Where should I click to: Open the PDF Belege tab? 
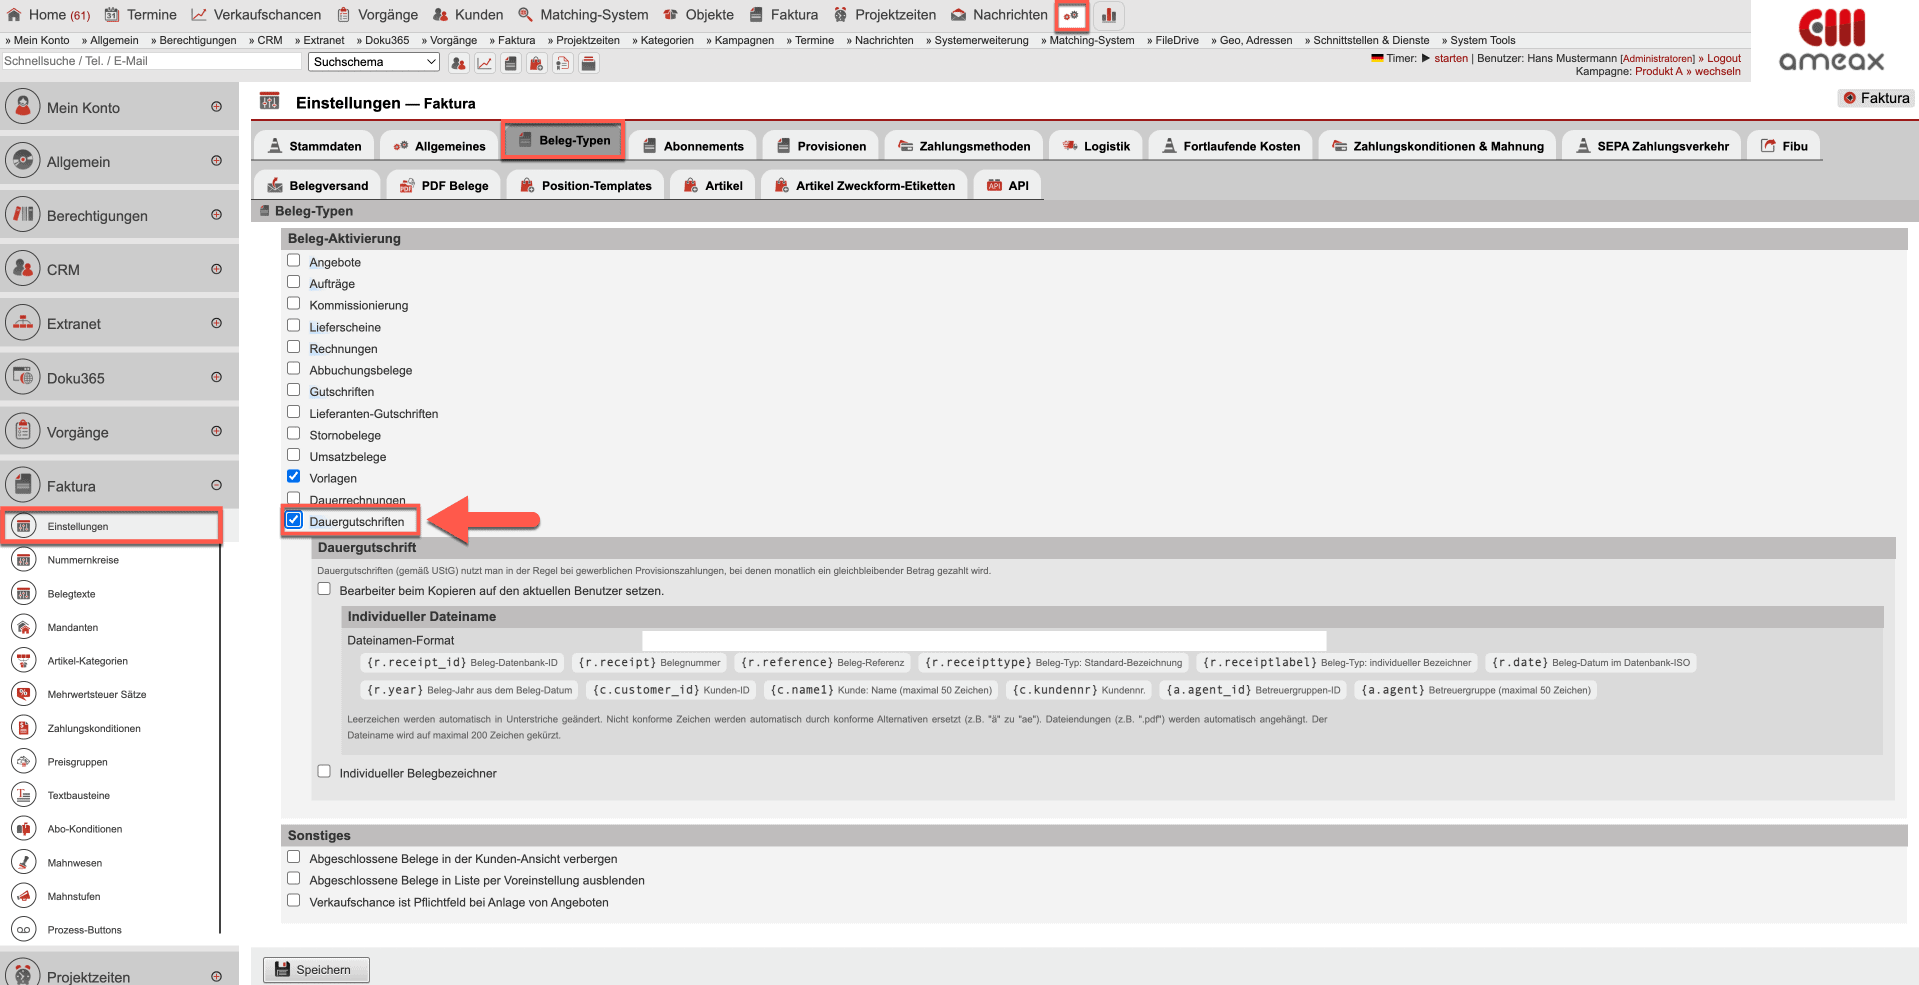coord(444,186)
